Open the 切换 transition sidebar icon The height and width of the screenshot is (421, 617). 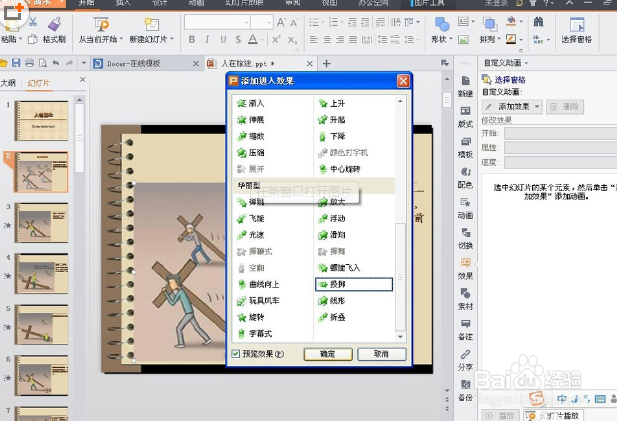[x=466, y=233]
